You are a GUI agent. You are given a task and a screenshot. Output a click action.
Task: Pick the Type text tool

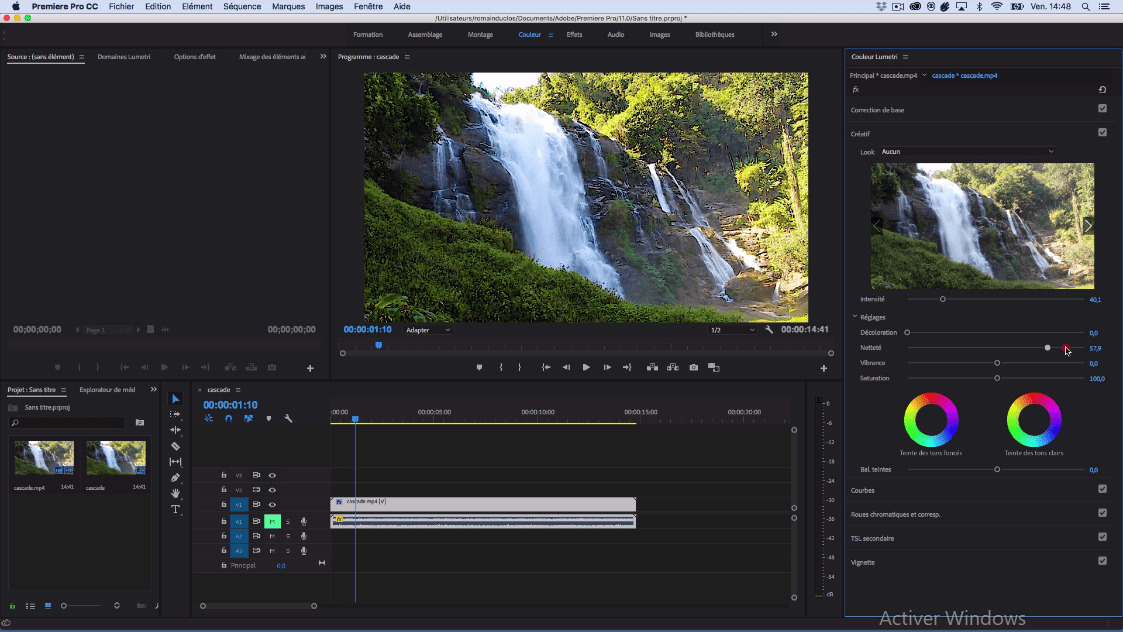tap(176, 509)
